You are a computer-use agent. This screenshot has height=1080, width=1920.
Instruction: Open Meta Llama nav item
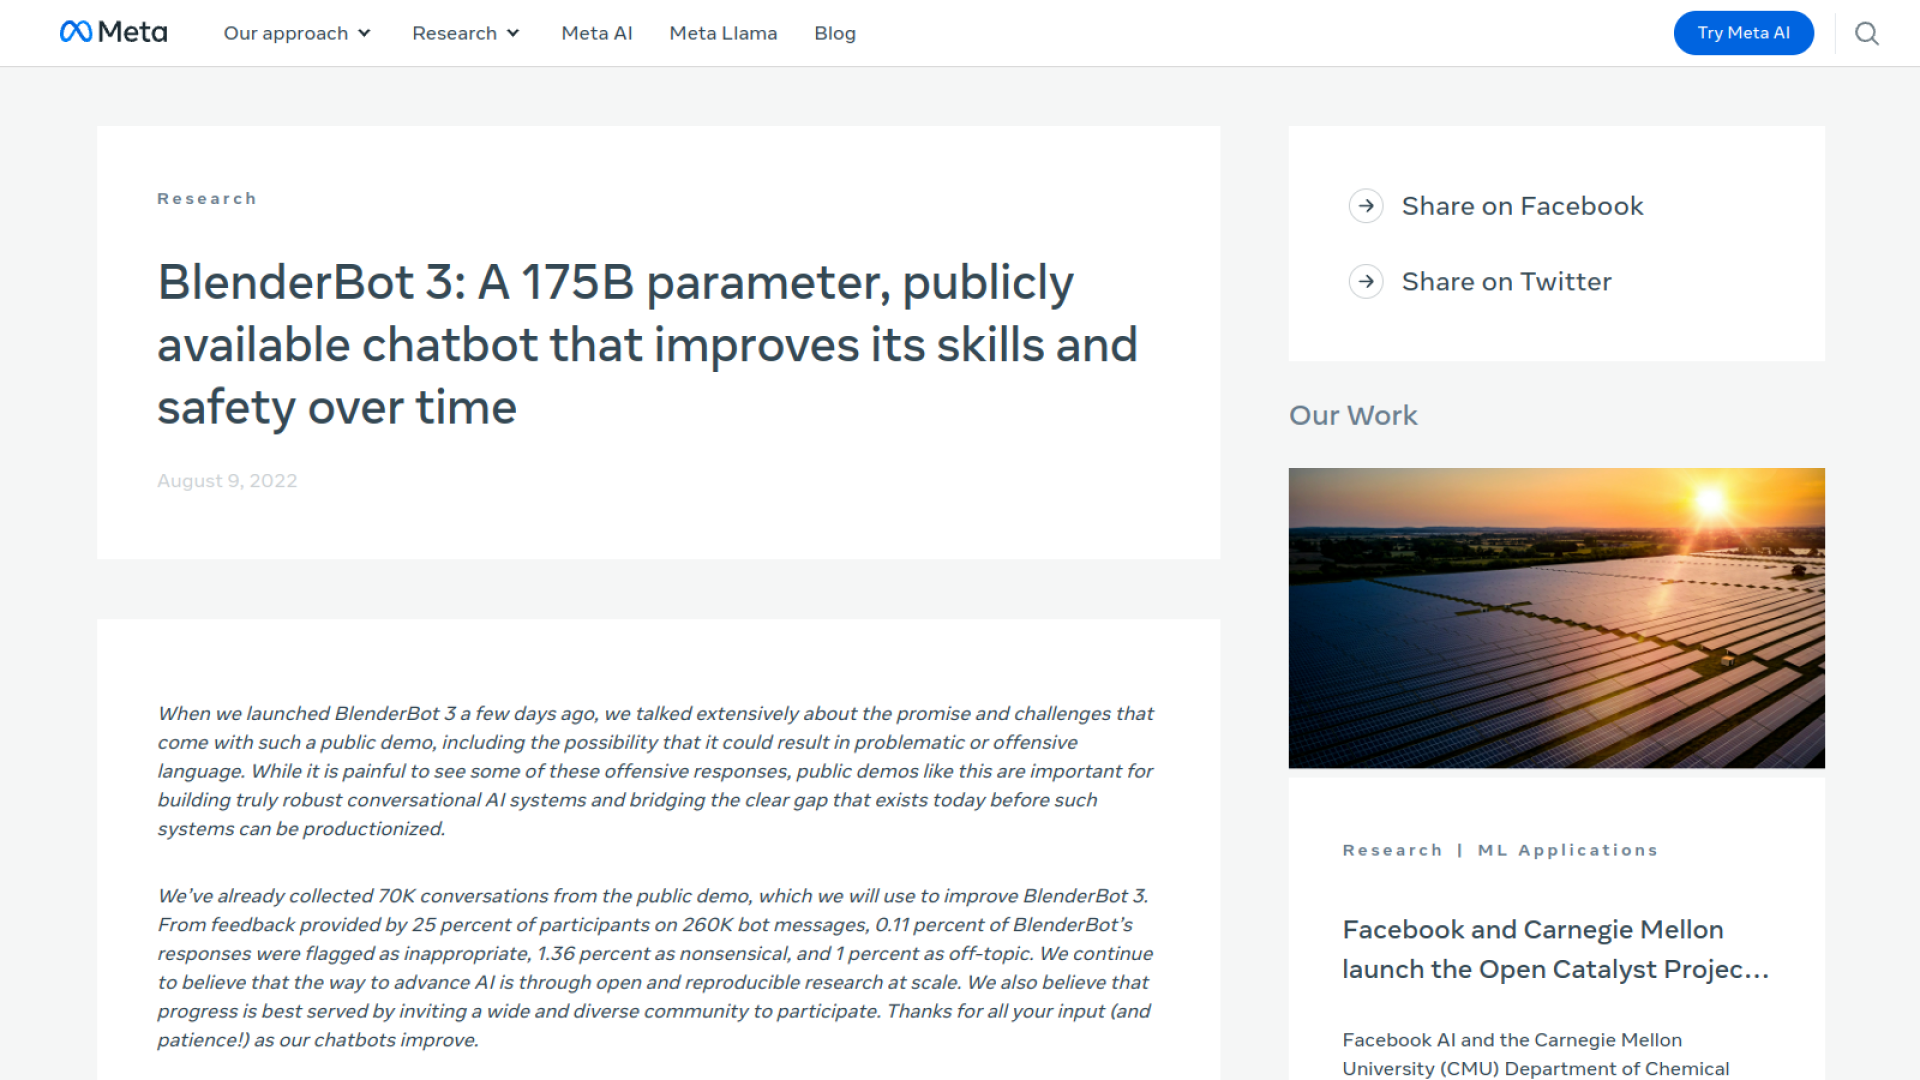coord(723,33)
